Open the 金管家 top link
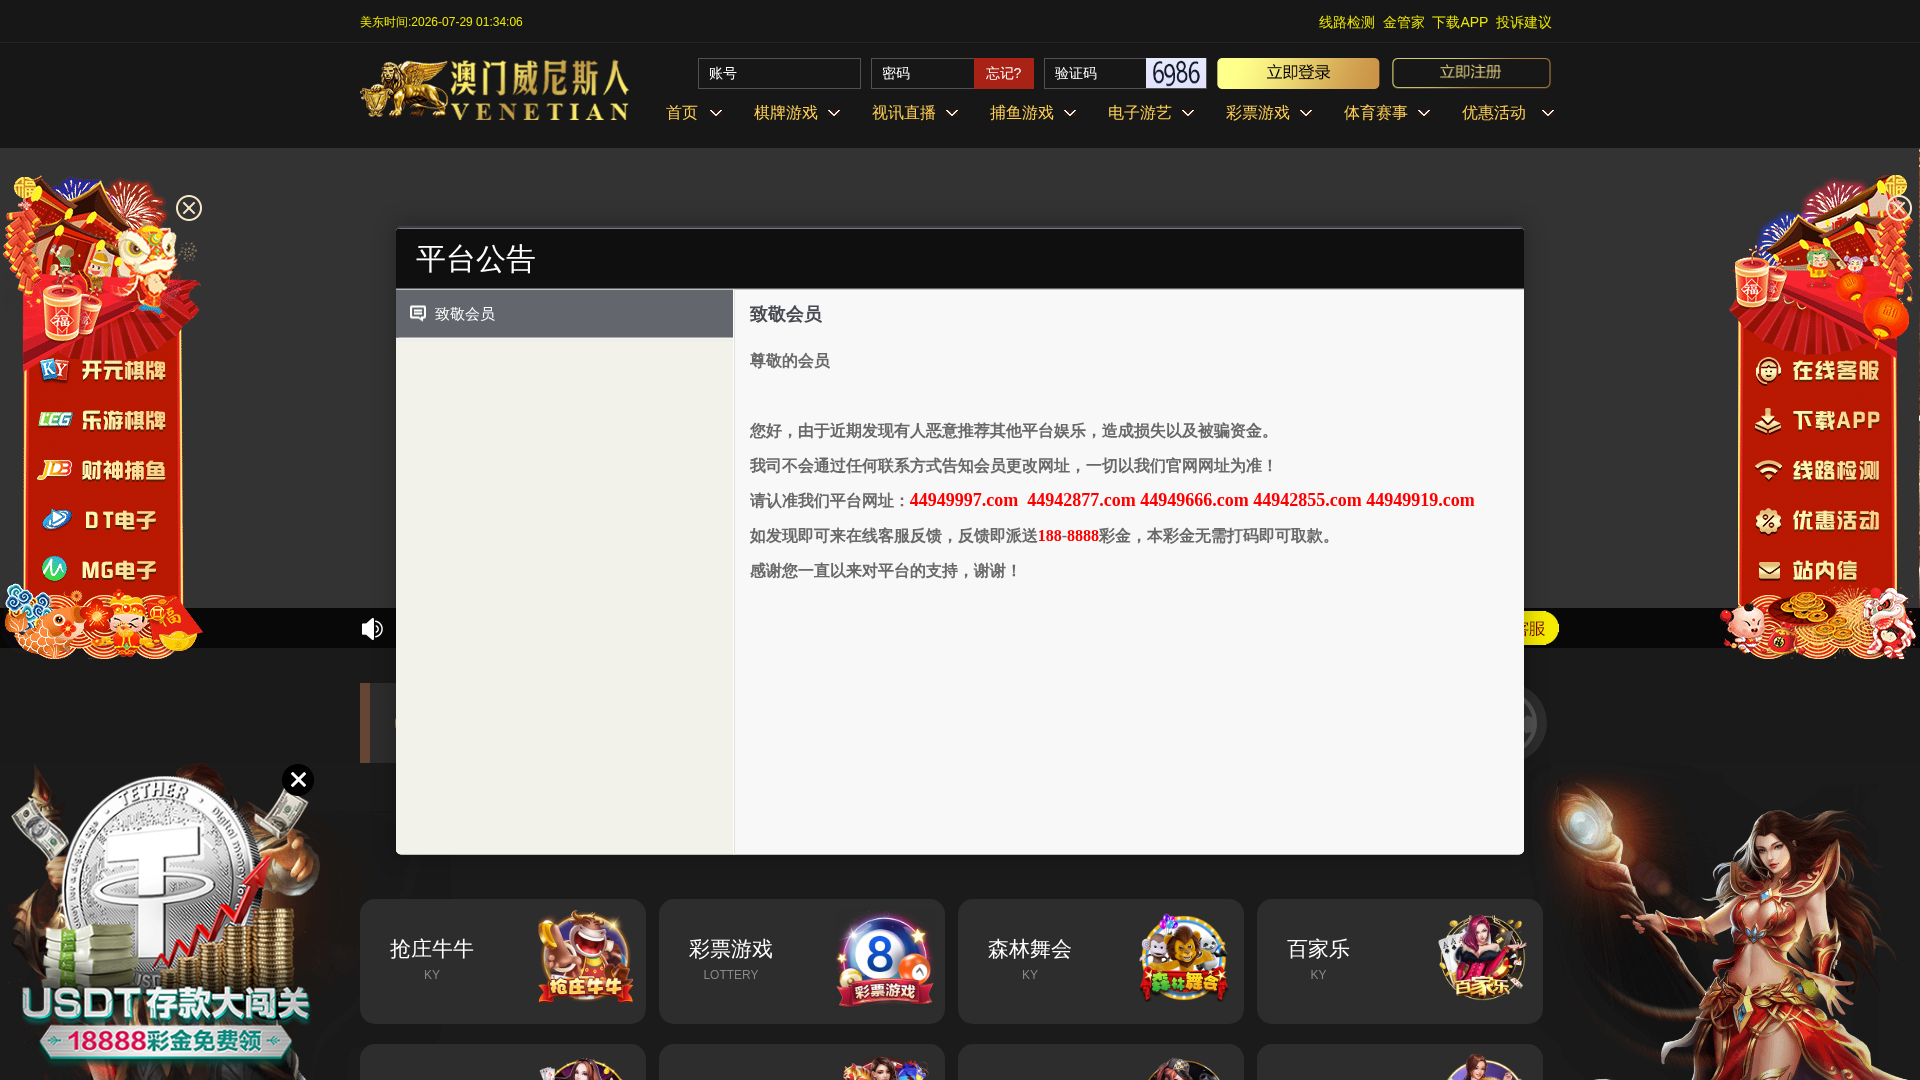Viewport: 1920px width, 1080px height. tap(1404, 22)
